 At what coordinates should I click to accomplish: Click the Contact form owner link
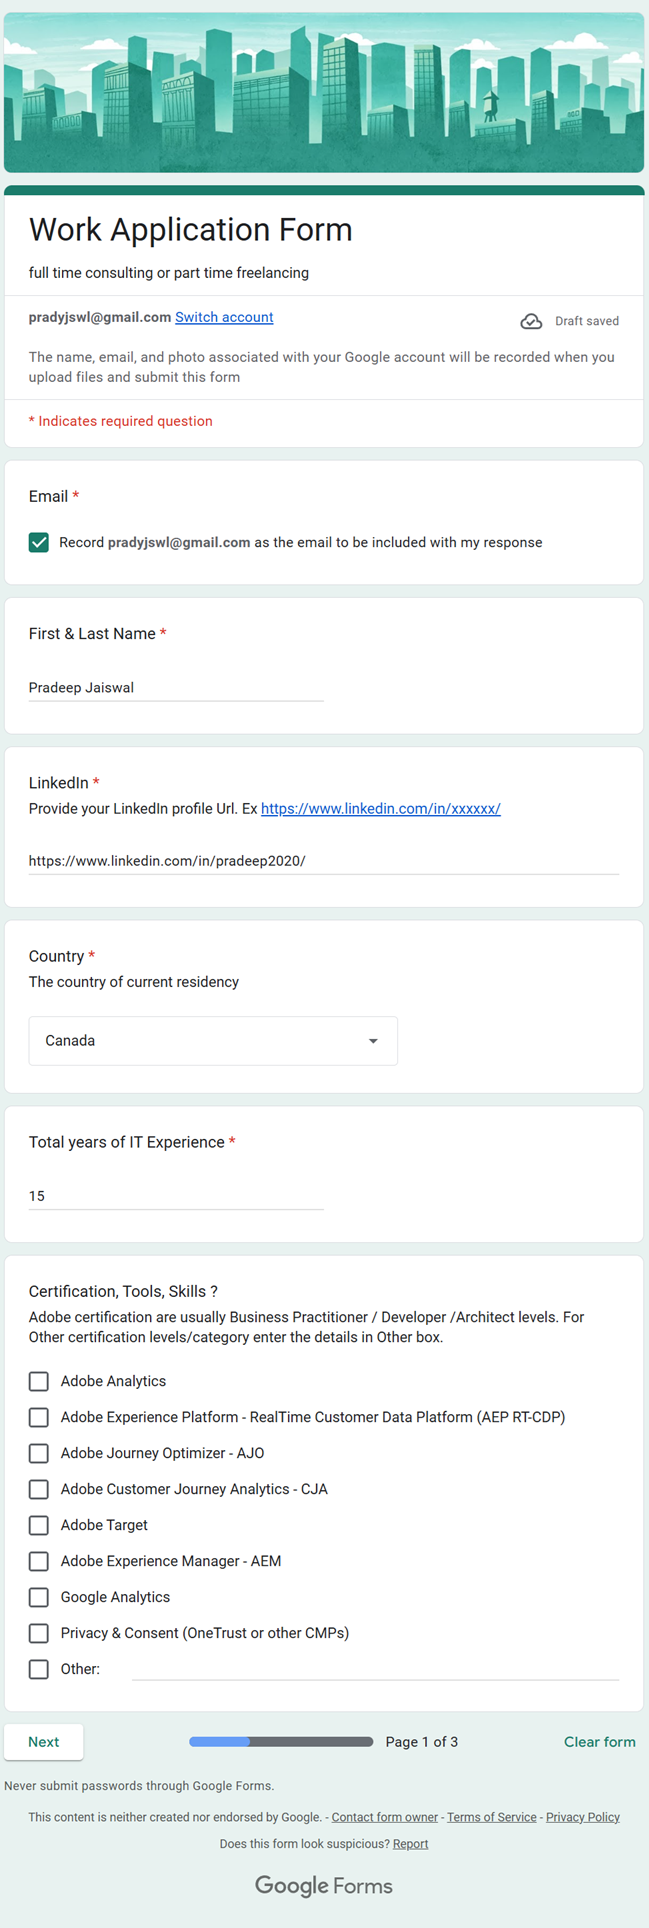pos(385,1817)
